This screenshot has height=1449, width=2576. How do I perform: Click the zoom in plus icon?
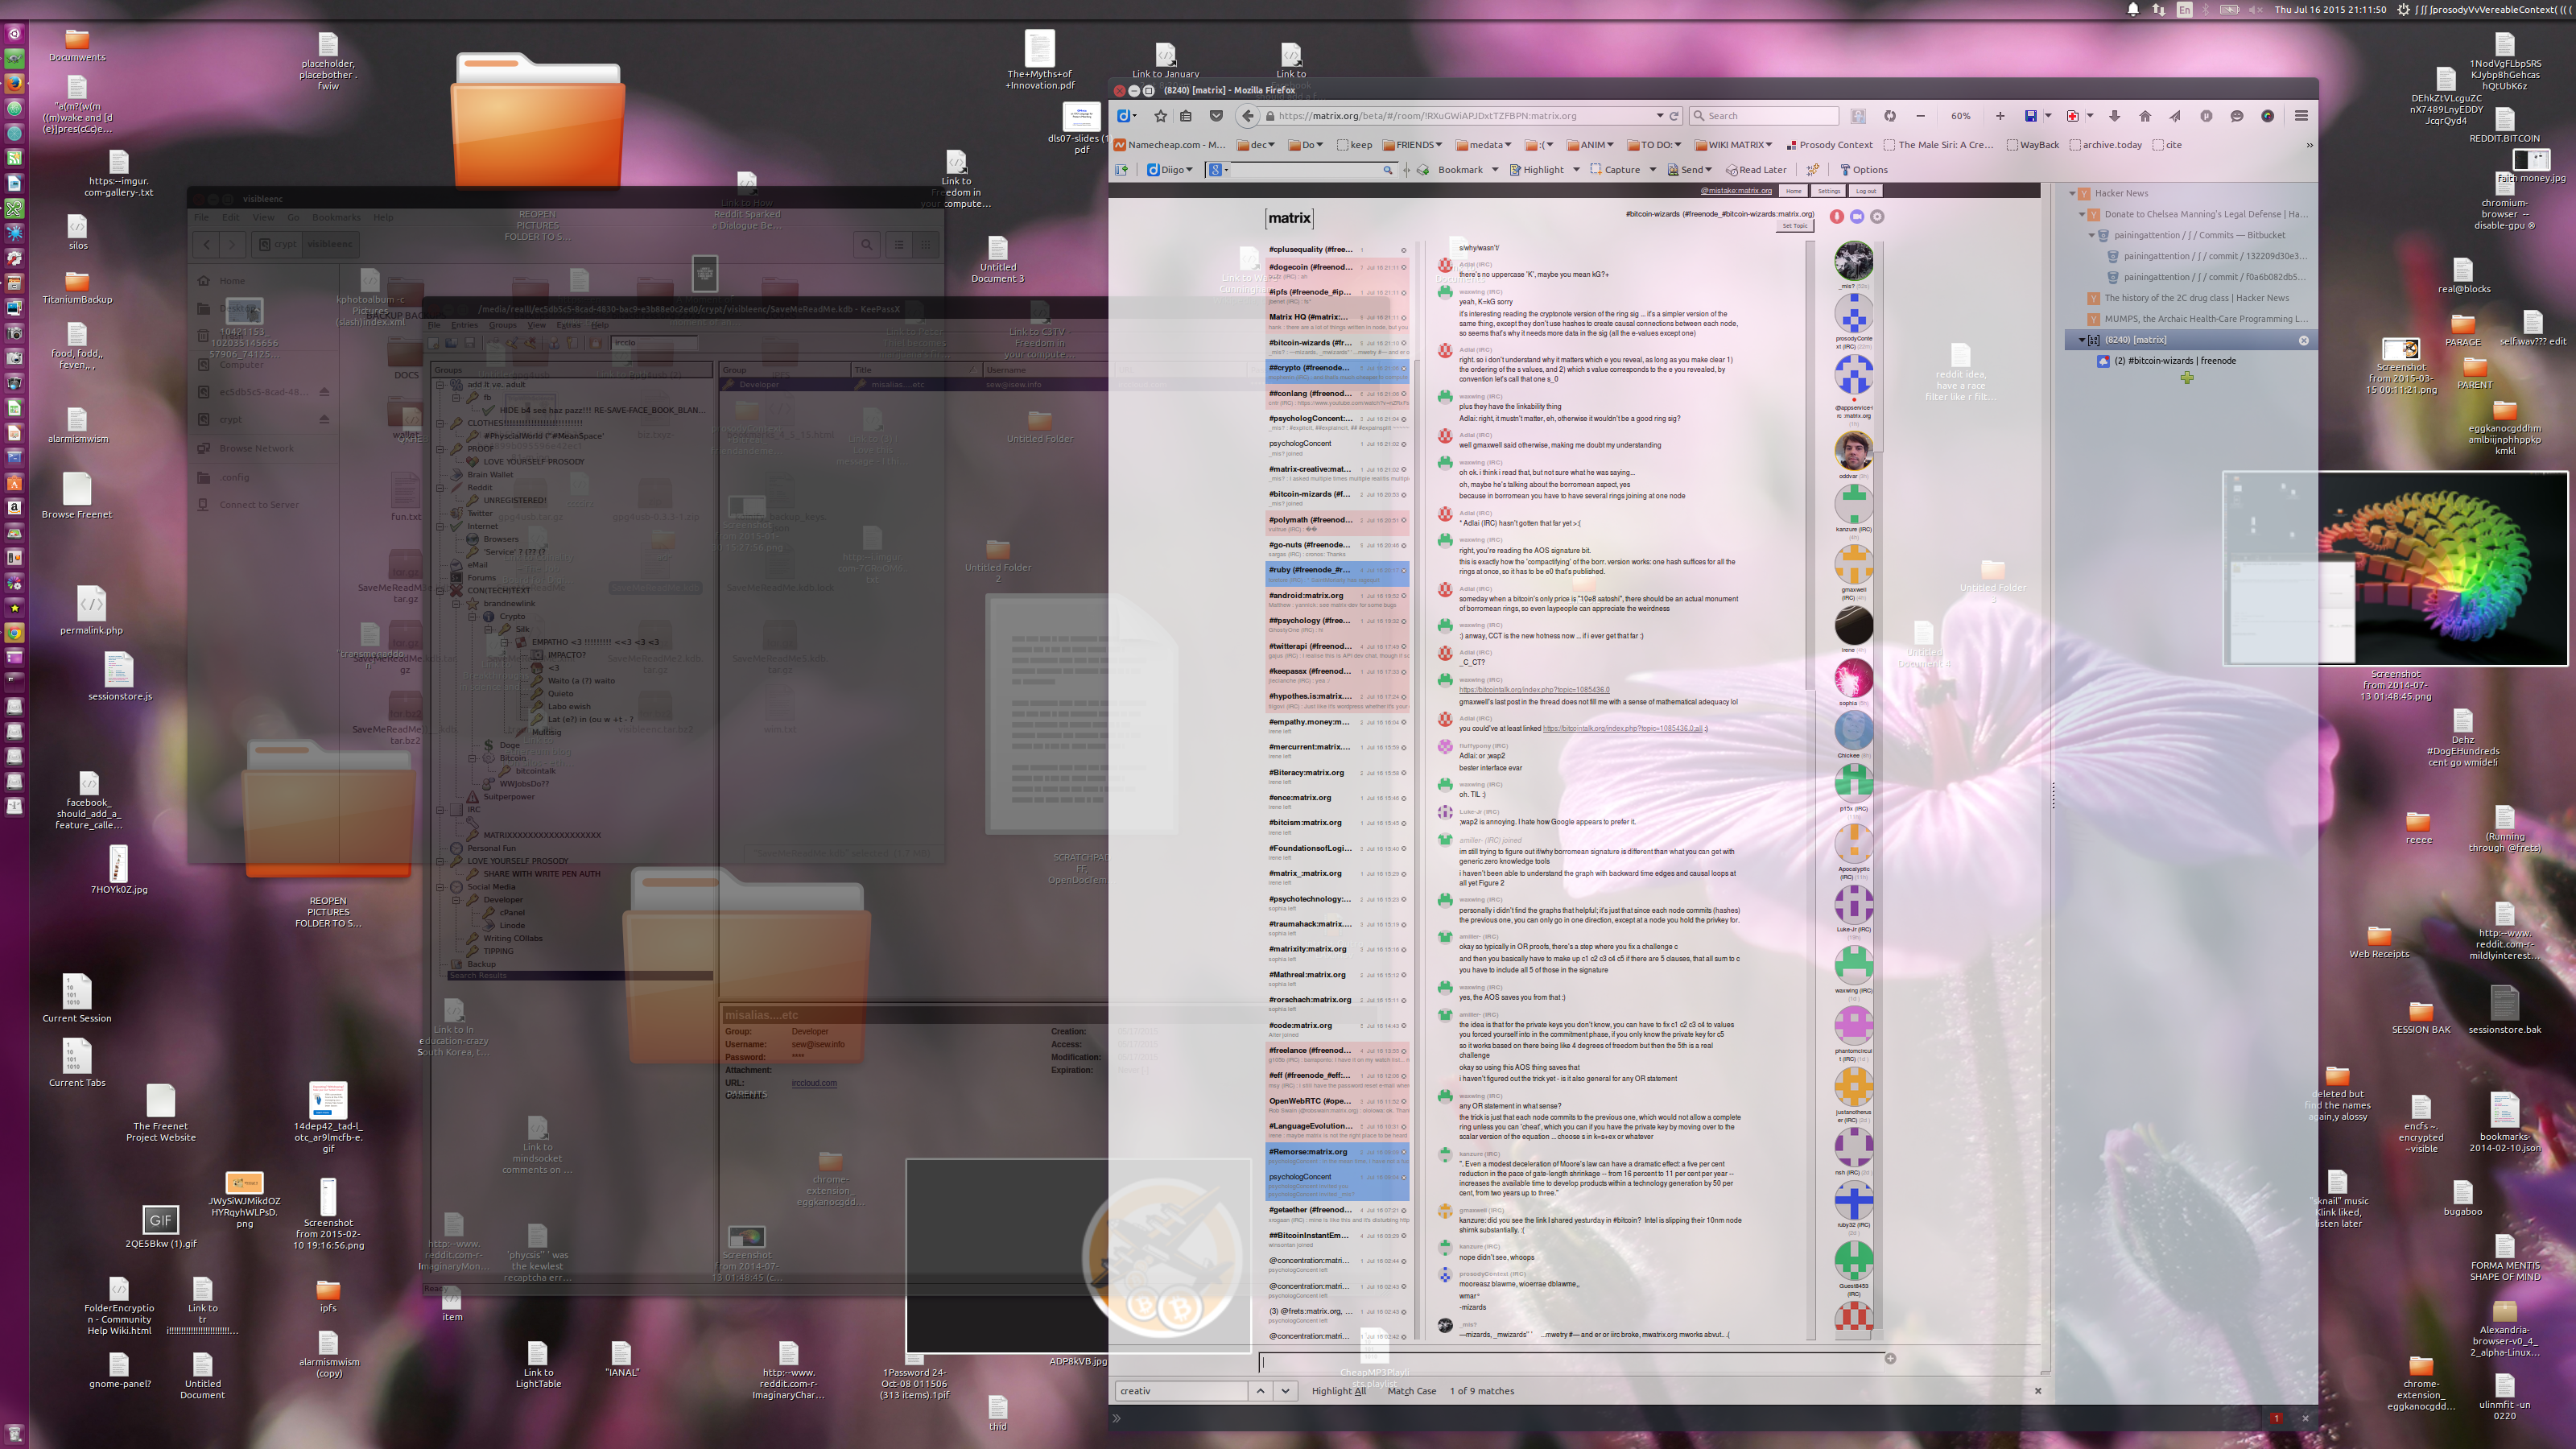pyautogui.click(x=2000, y=116)
